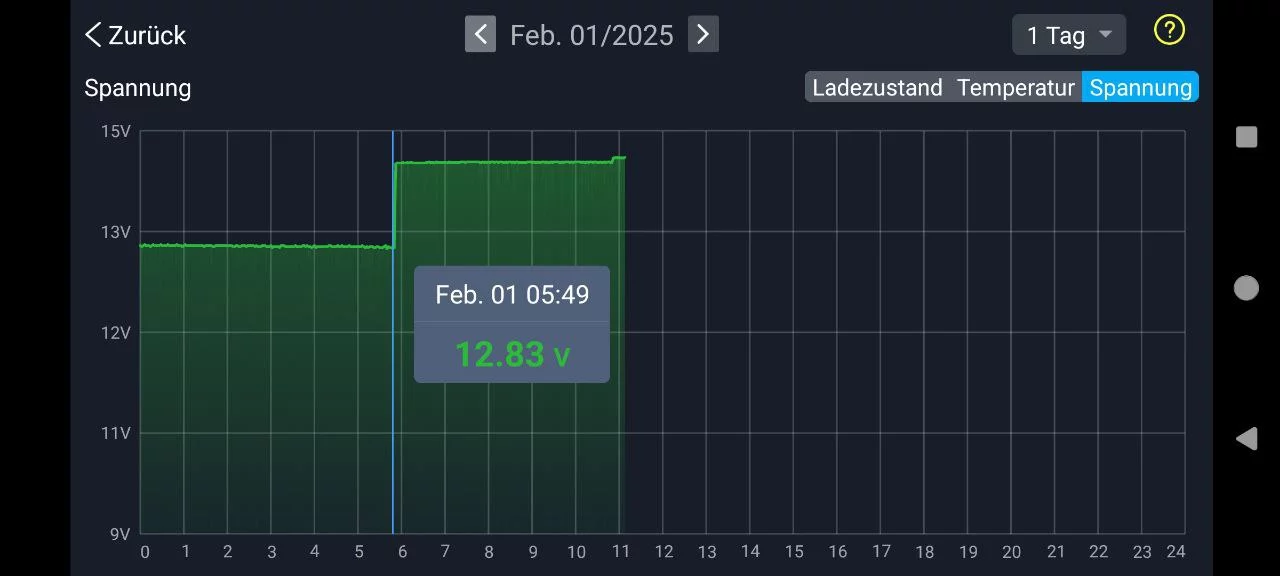Tap the chart at hour 8 label
The height and width of the screenshot is (576, 1280).
coord(489,552)
